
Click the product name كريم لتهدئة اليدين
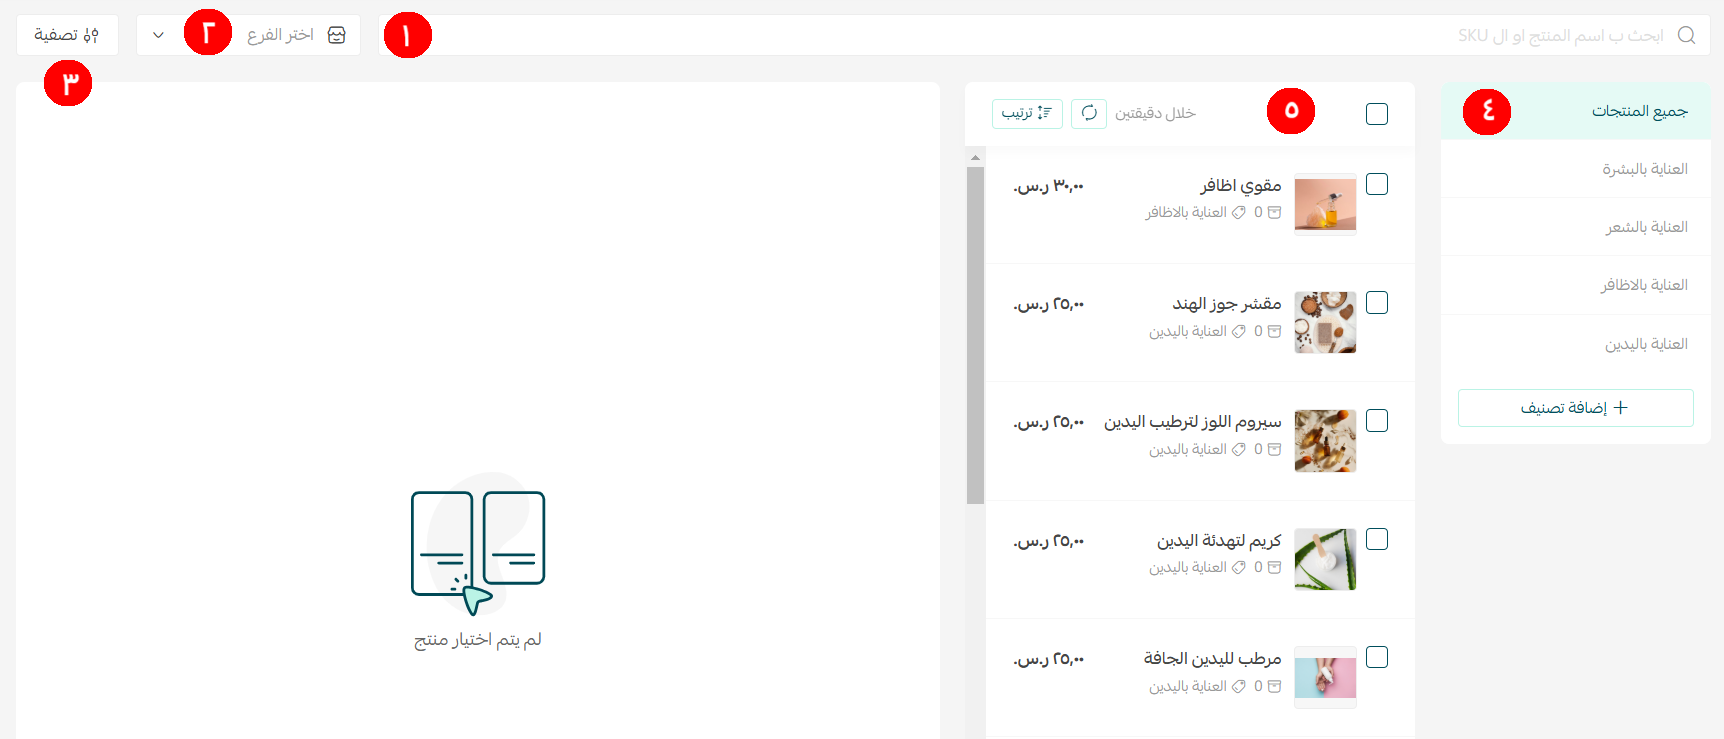[x=1219, y=540]
